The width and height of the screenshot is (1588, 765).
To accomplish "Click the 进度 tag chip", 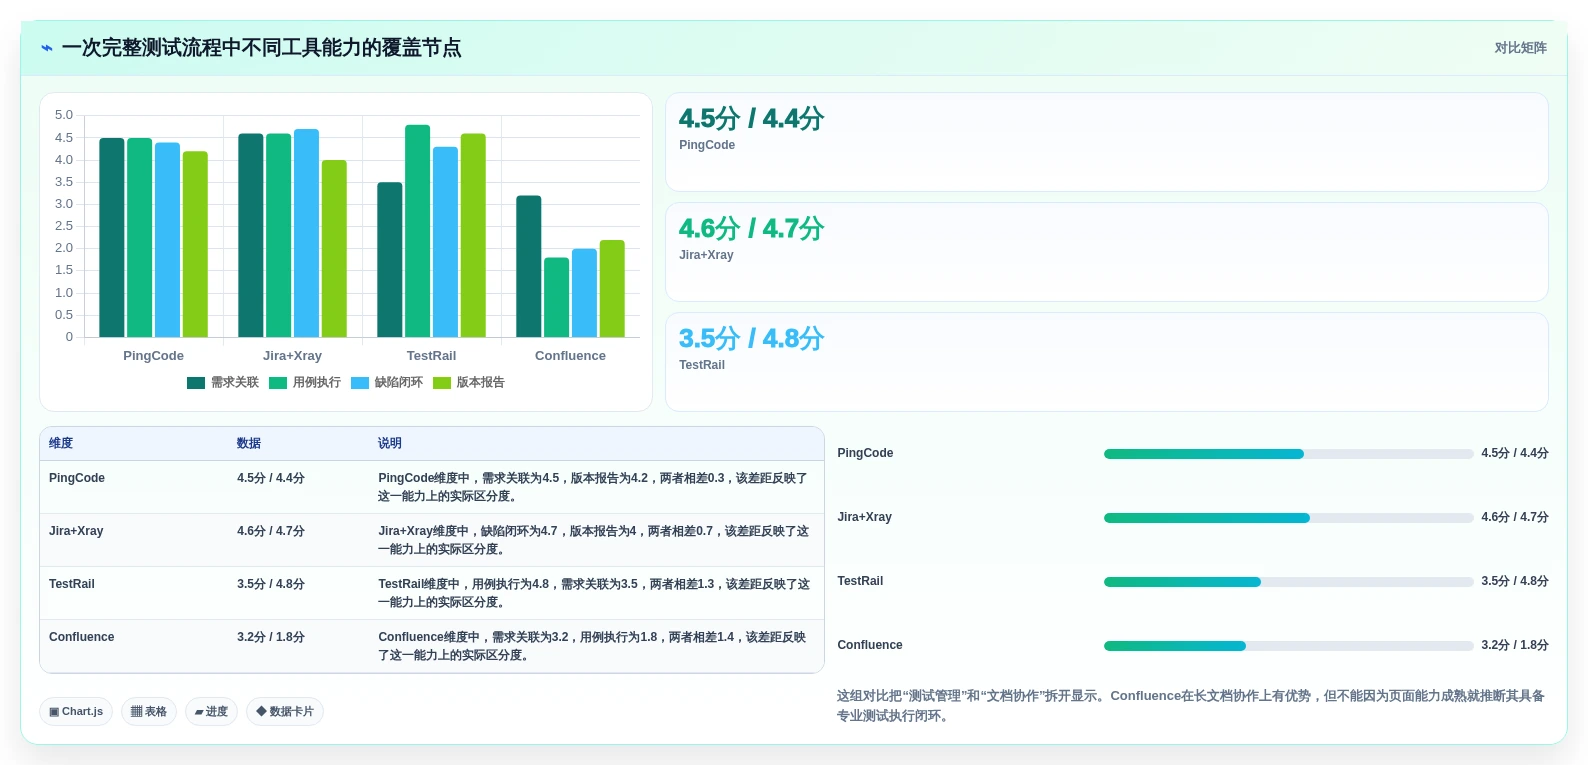I will pyautogui.click(x=211, y=712).
